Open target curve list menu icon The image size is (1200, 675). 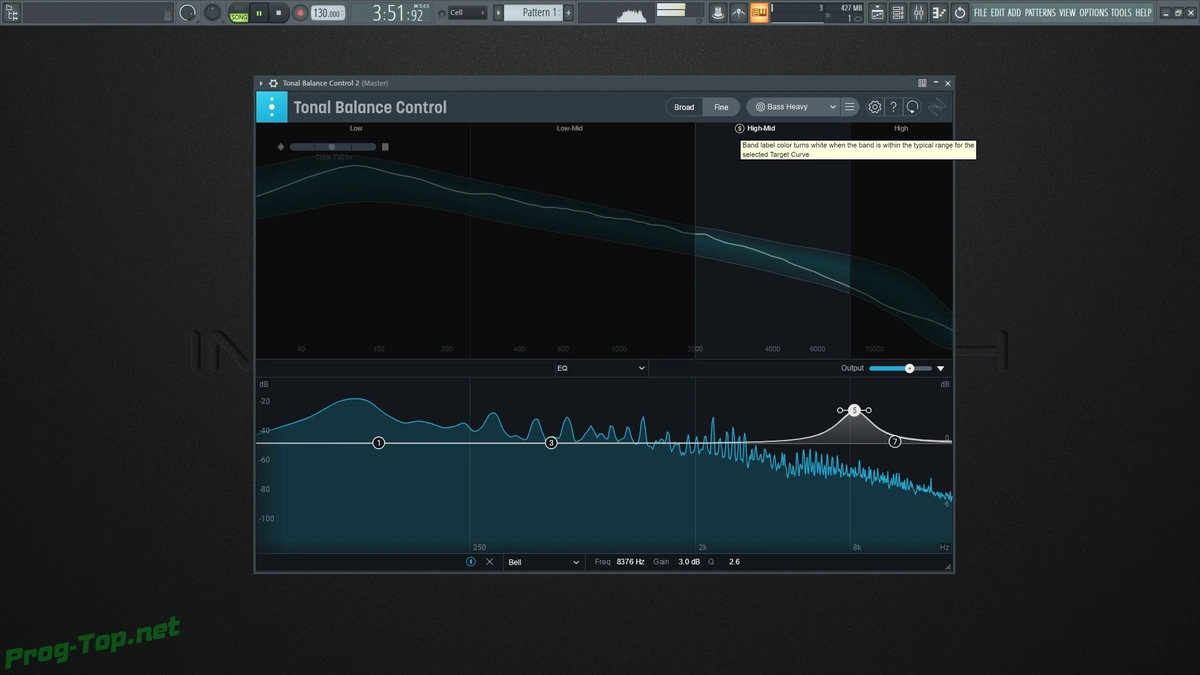(x=849, y=107)
